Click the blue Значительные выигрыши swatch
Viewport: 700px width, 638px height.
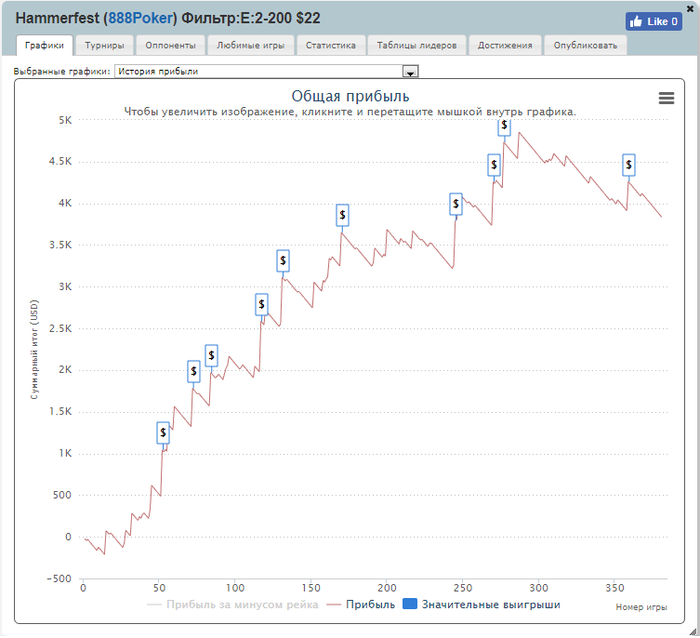tap(409, 604)
